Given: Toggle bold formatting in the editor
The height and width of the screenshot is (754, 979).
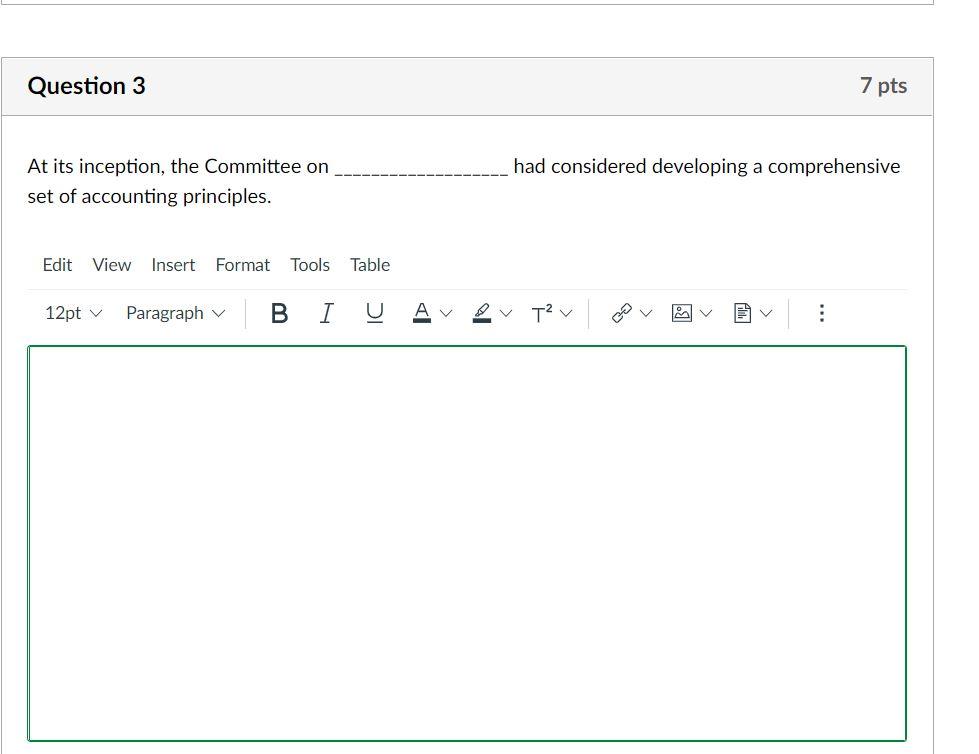Looking at the screenshot, I should click(x=278, y=313).
